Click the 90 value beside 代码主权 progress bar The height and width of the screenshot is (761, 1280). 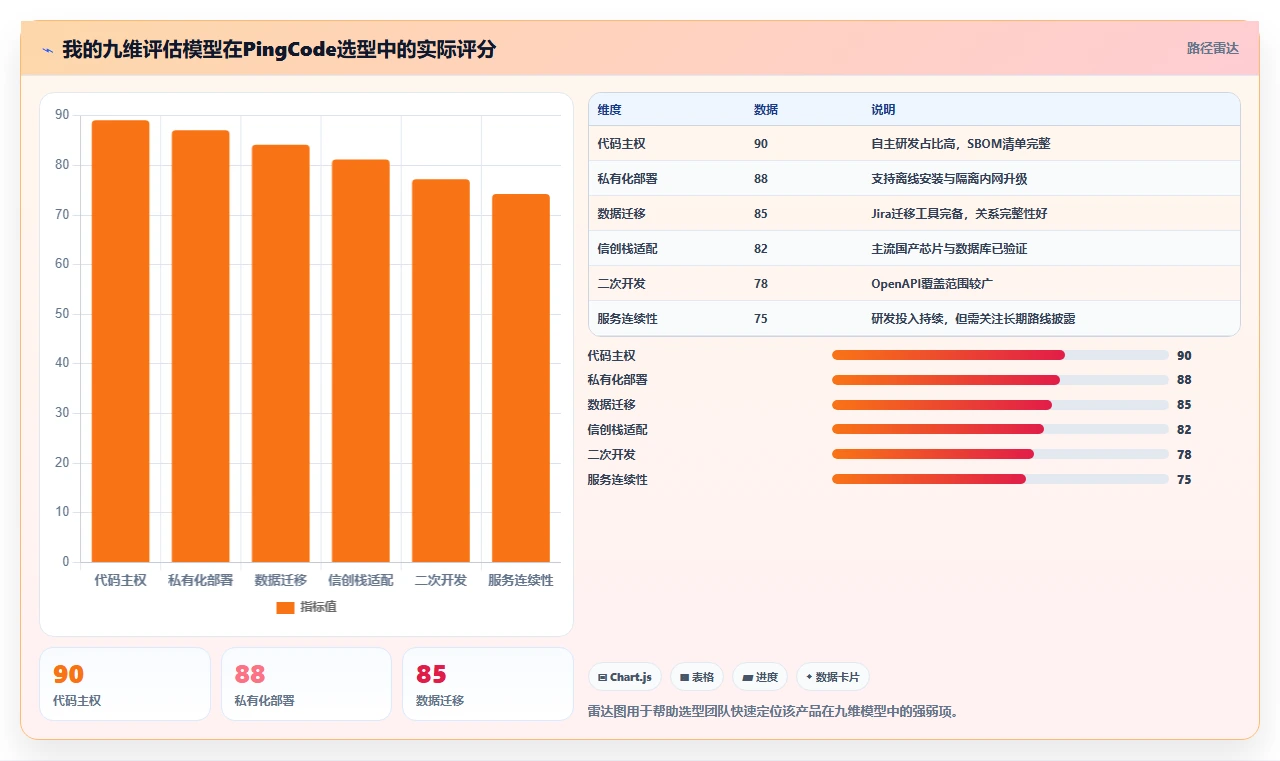[x=1184, y=355]
